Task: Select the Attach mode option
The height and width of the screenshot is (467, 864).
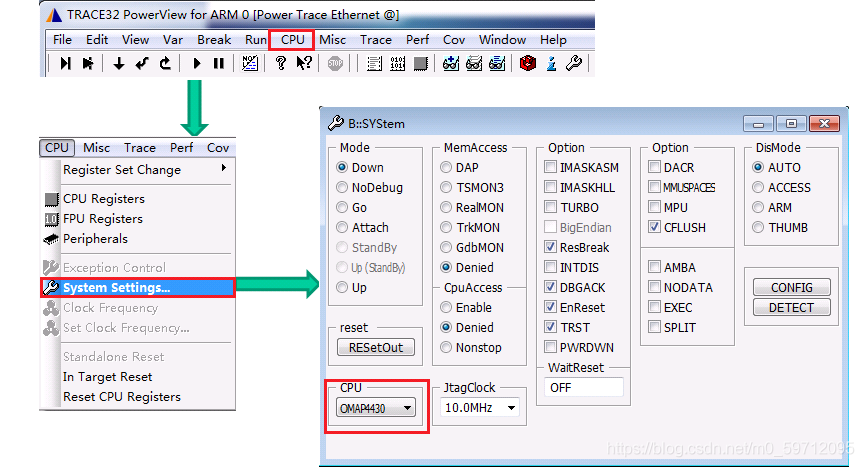Action: click(342, 227)
